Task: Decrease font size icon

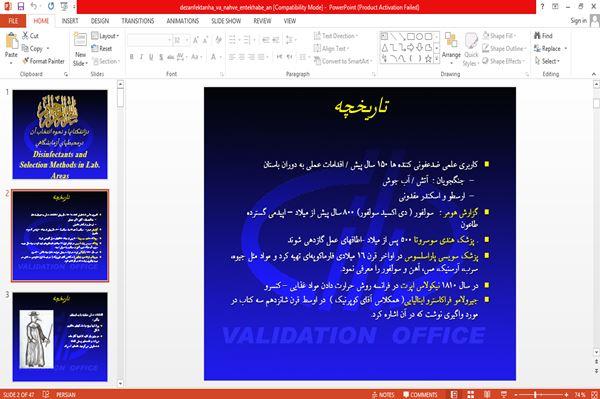Action: pyautogui.click(x=206, y=40)
